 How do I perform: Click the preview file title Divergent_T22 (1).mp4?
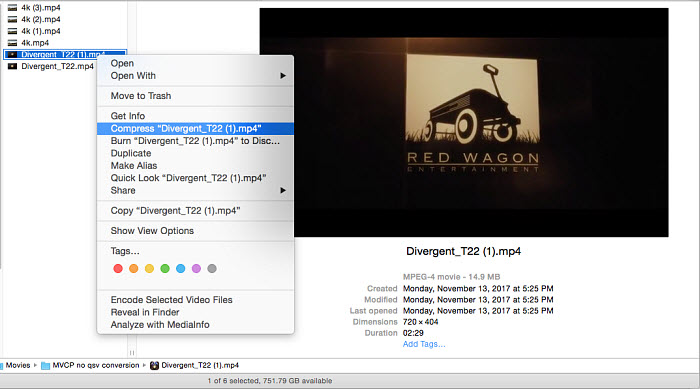pos(463,251)
